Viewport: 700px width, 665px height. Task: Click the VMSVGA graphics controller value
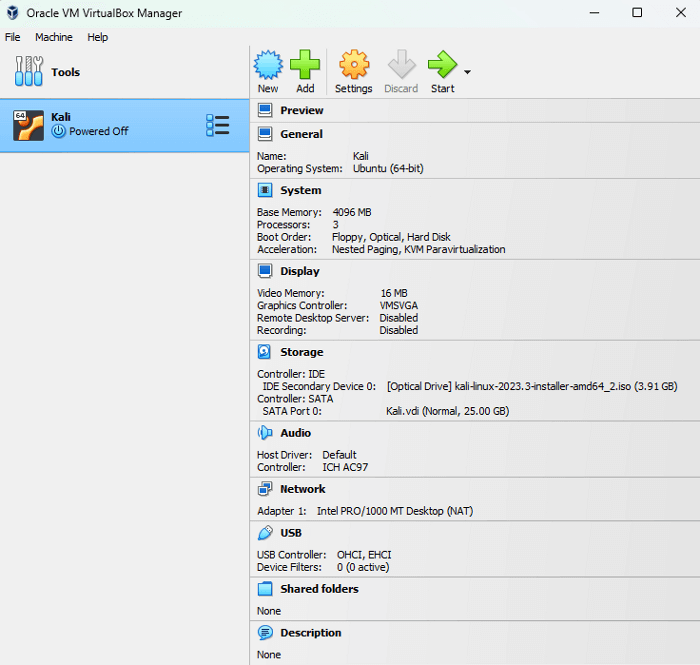point(399,305)
